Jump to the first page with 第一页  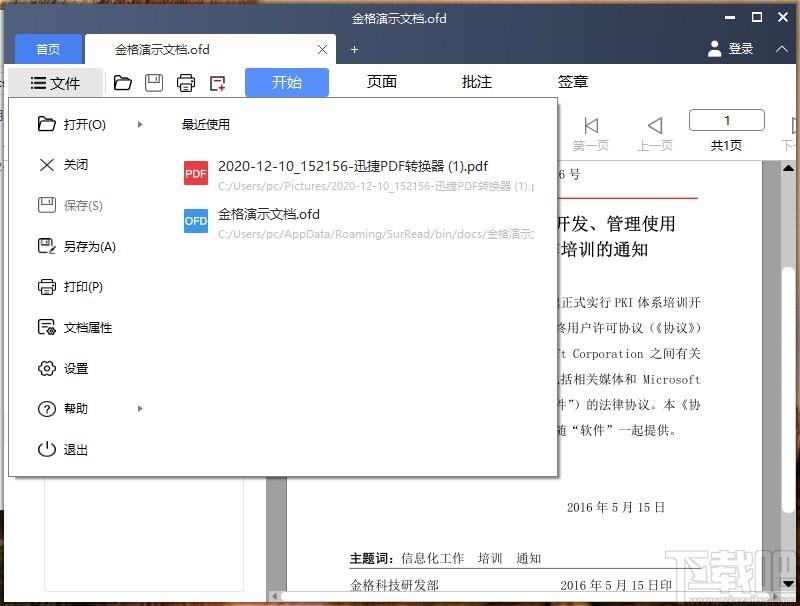pyautogui.click(x=590, y=134)
